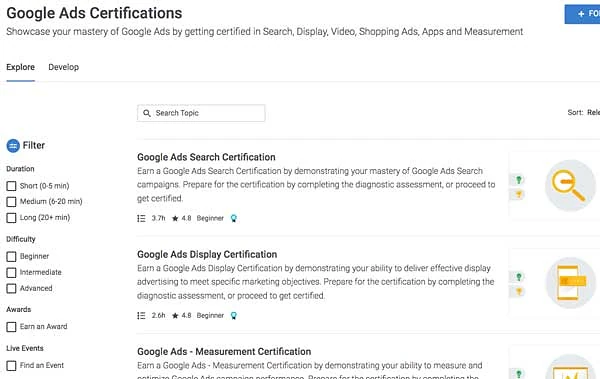Open Measurement Certification chart thumbnail
The image size is (600, 379).
pyautogui.click(x=570, y=367)
